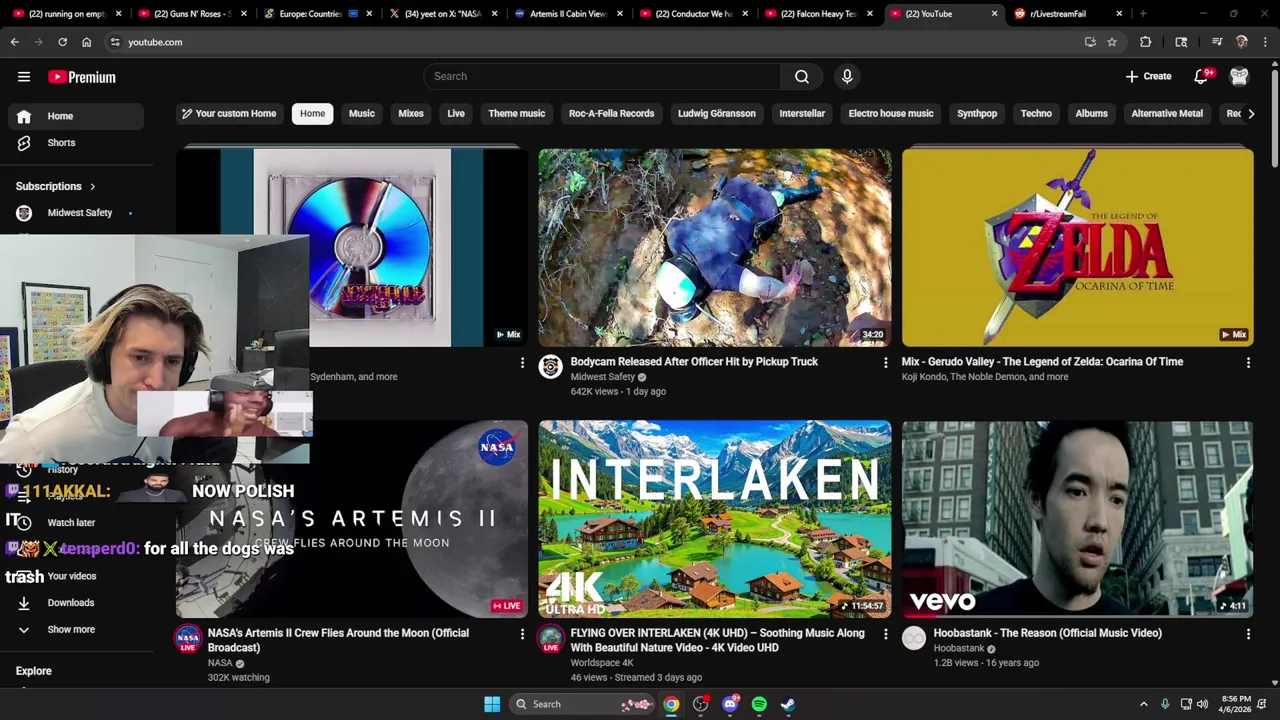
Task: Select the Music filter chip
Action: coord(362,114)
